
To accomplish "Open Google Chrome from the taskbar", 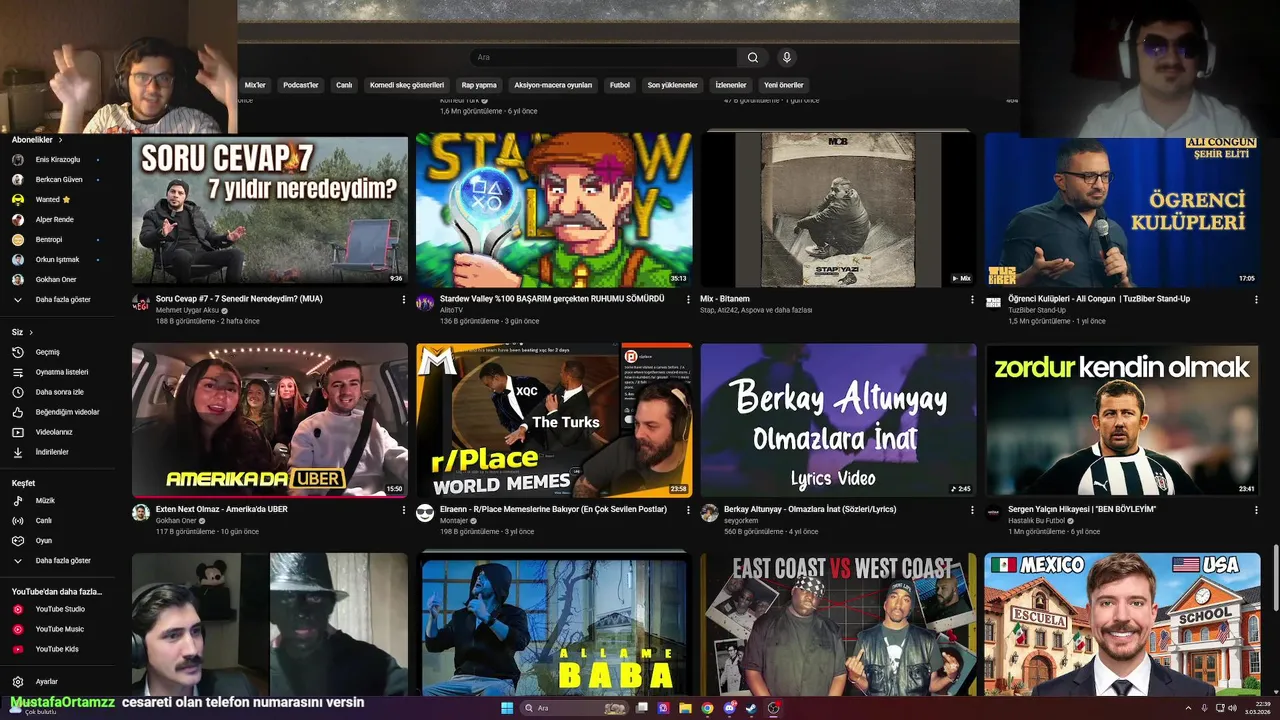I will tap(707, 708).
